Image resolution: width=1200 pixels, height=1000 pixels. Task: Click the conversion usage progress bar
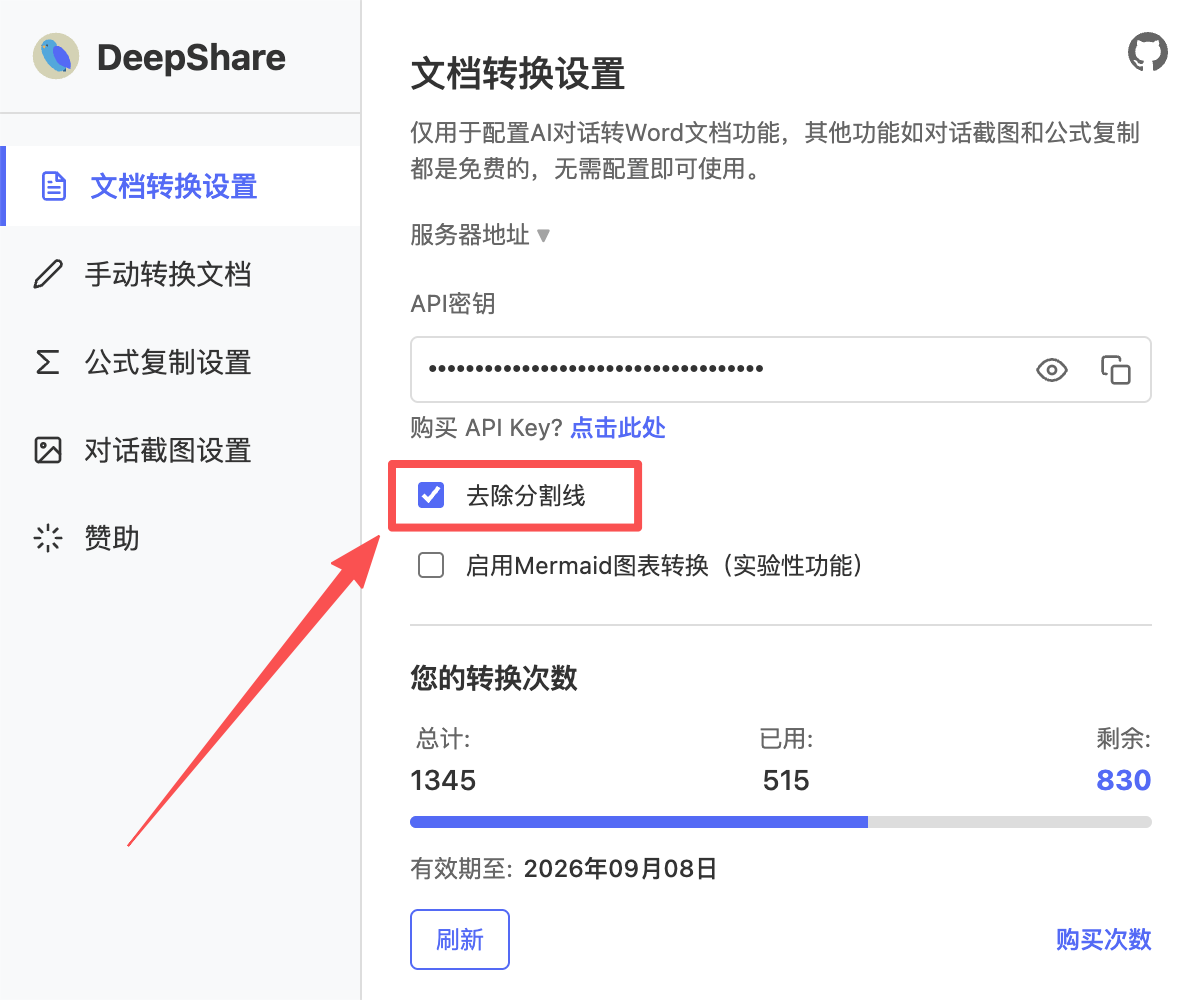tap(780, 822)
